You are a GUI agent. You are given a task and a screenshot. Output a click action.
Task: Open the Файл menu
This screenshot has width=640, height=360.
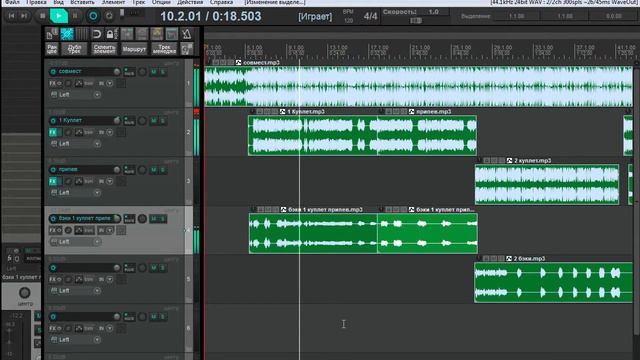[x=12, y=2]
